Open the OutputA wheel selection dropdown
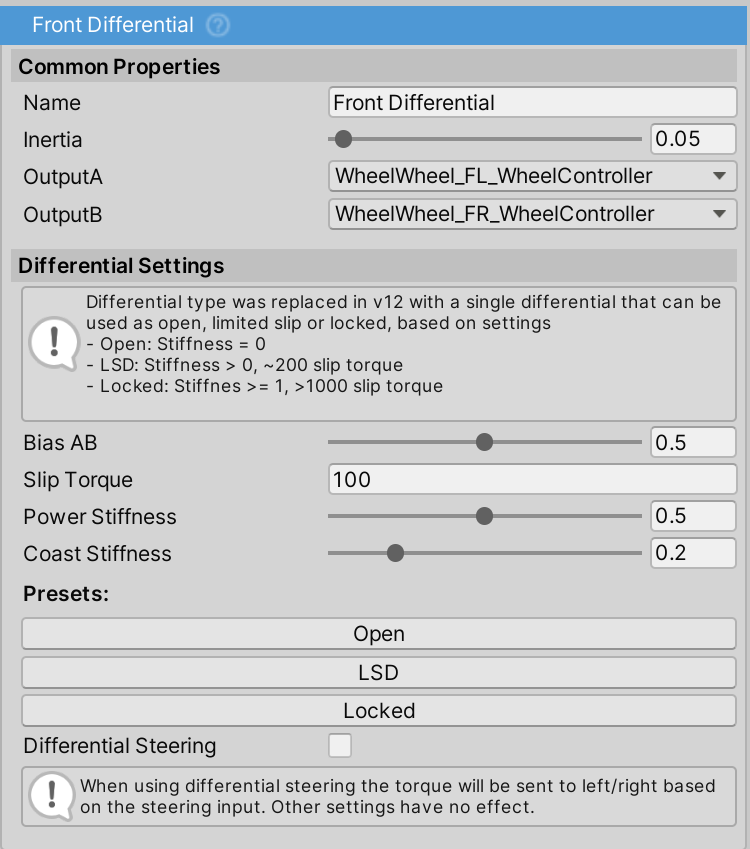The height and width of the screenshot is (849, 750). 532,176
